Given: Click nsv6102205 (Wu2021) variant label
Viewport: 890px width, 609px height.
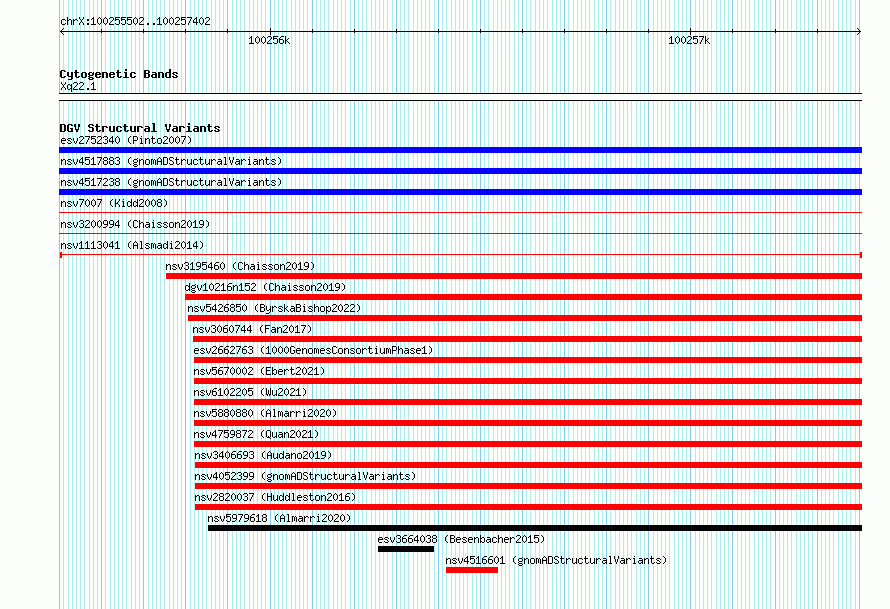Looking at the screenshot, I should pyautogui.click(x=250, y=392).
